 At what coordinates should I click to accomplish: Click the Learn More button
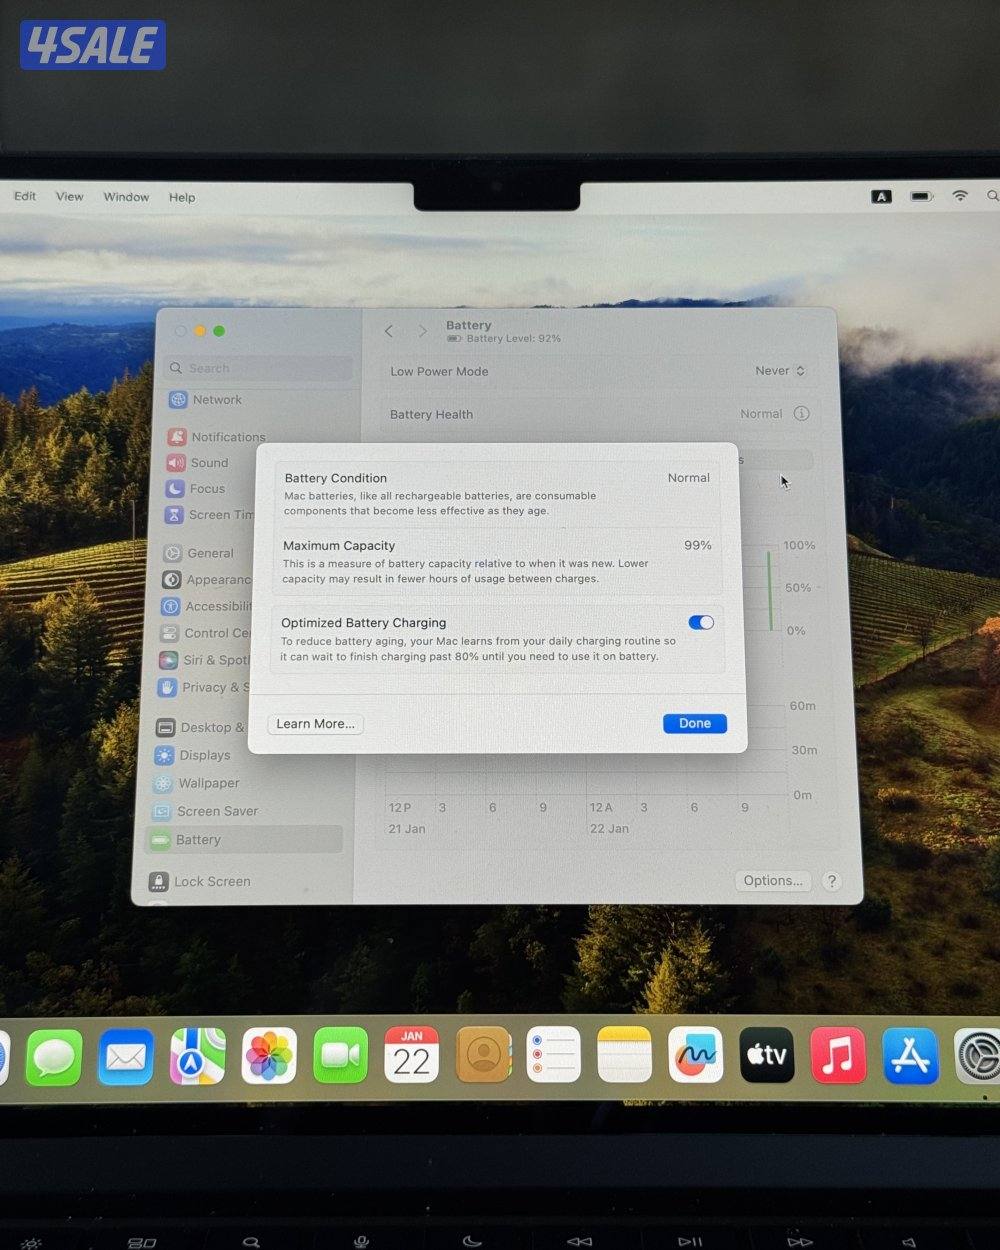(315, 724)
